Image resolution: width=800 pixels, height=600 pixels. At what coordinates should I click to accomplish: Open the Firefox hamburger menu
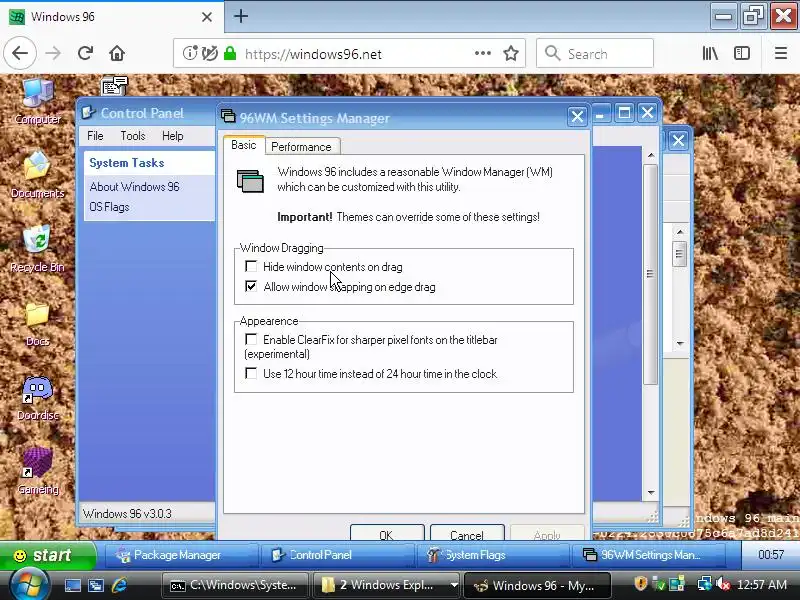[x=781, y=53]
